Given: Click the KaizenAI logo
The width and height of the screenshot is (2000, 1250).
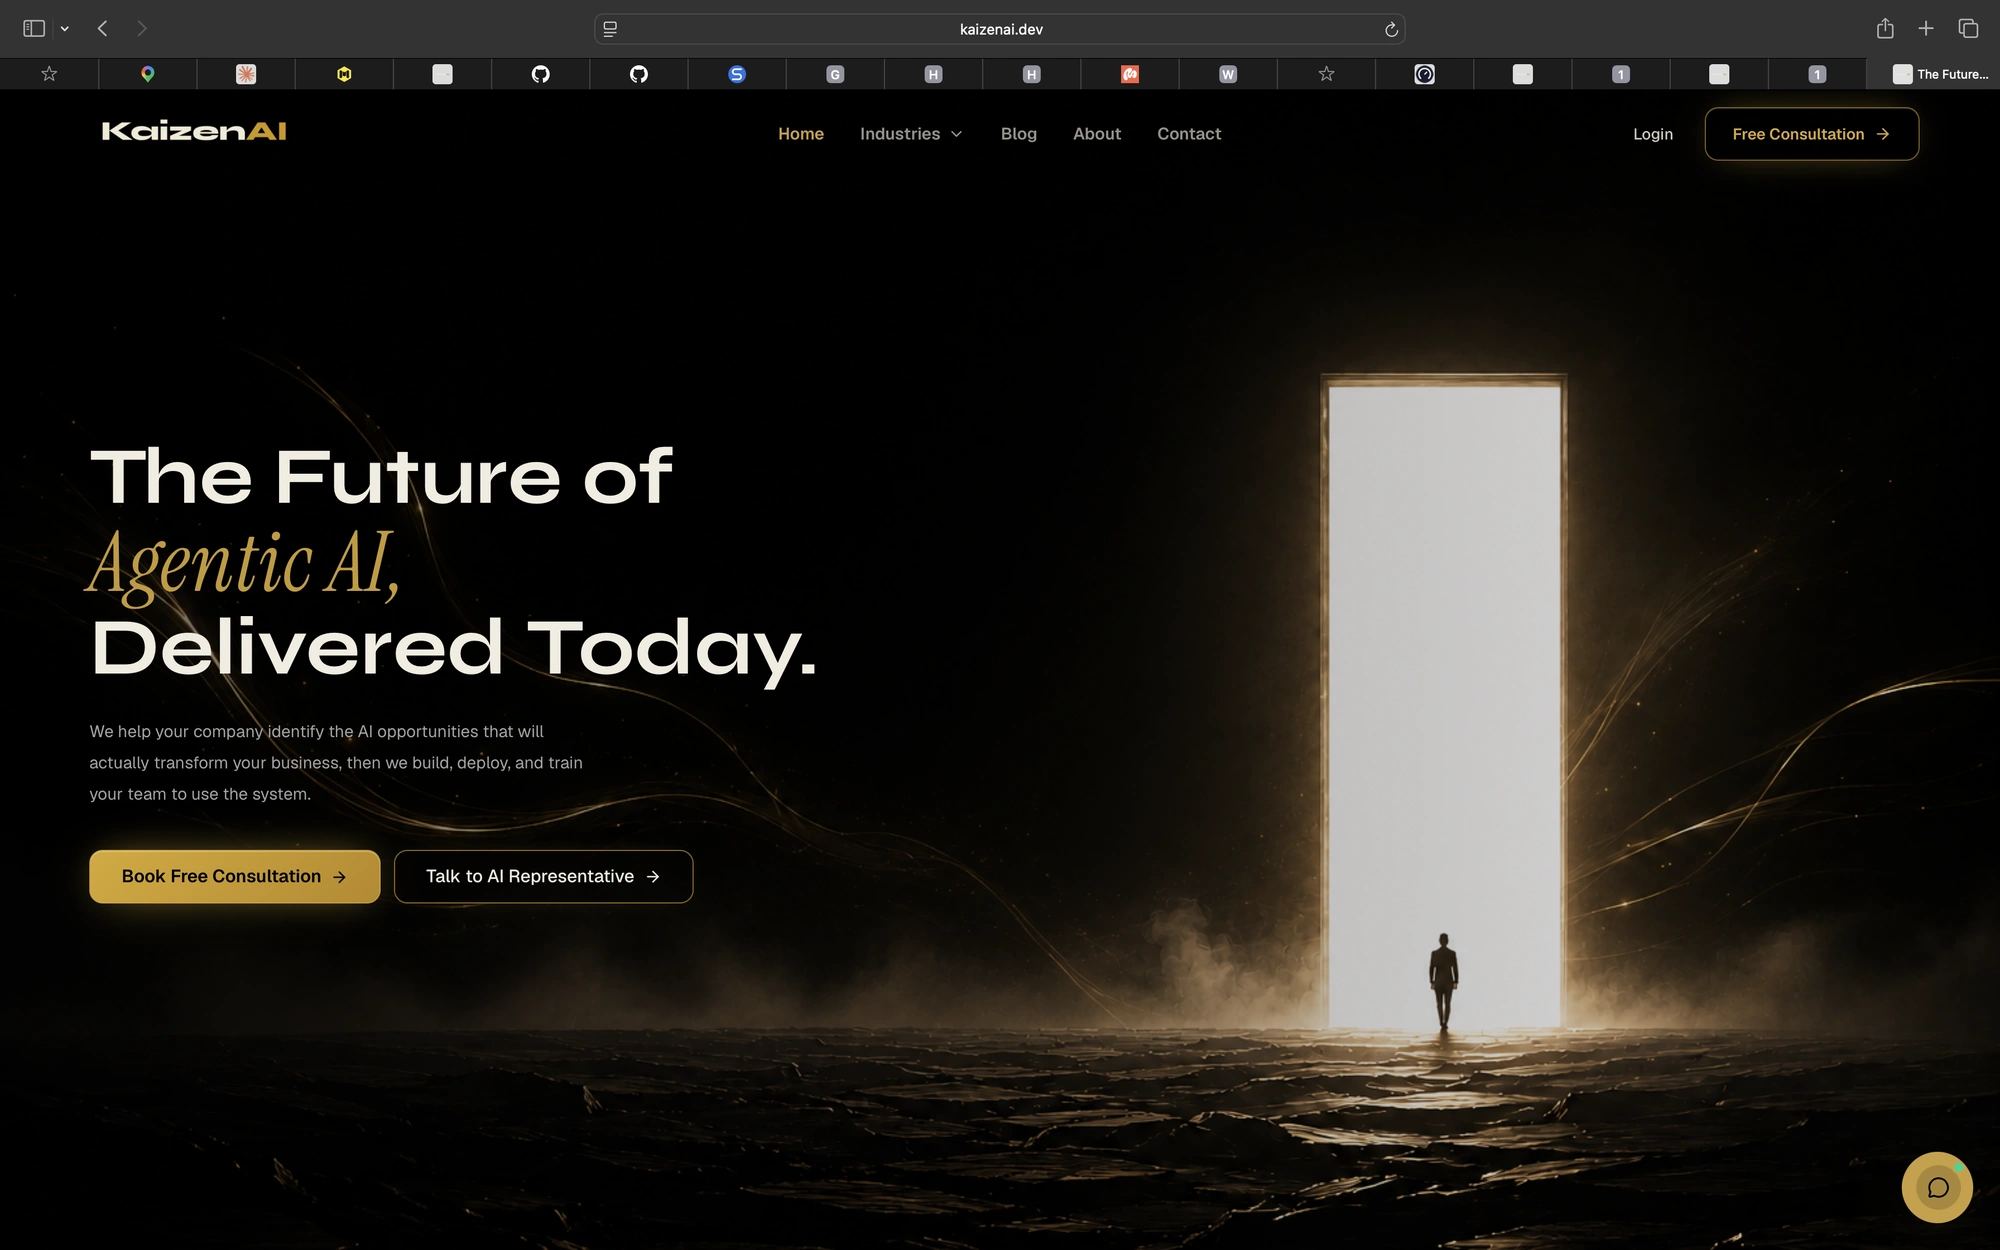Looking at the screenshot, I should [194, 132].
